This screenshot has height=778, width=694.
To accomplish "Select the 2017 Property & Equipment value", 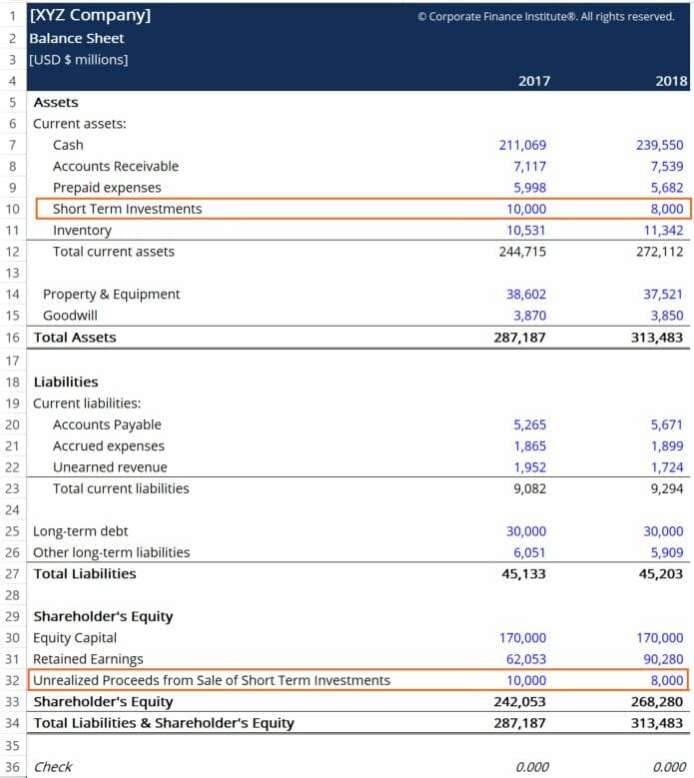I will point(522,294).
